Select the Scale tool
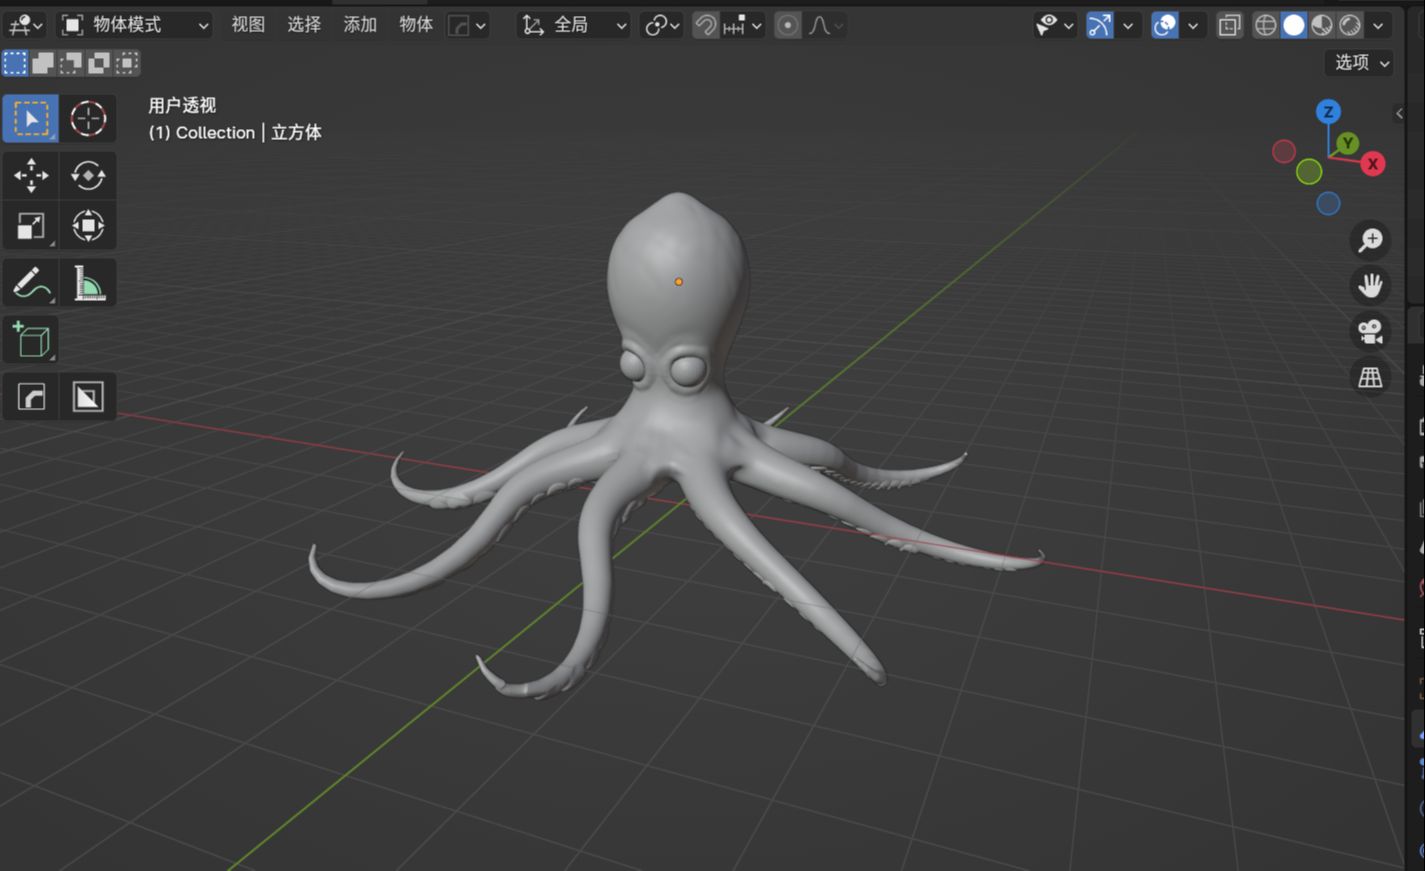 [31, 225]
